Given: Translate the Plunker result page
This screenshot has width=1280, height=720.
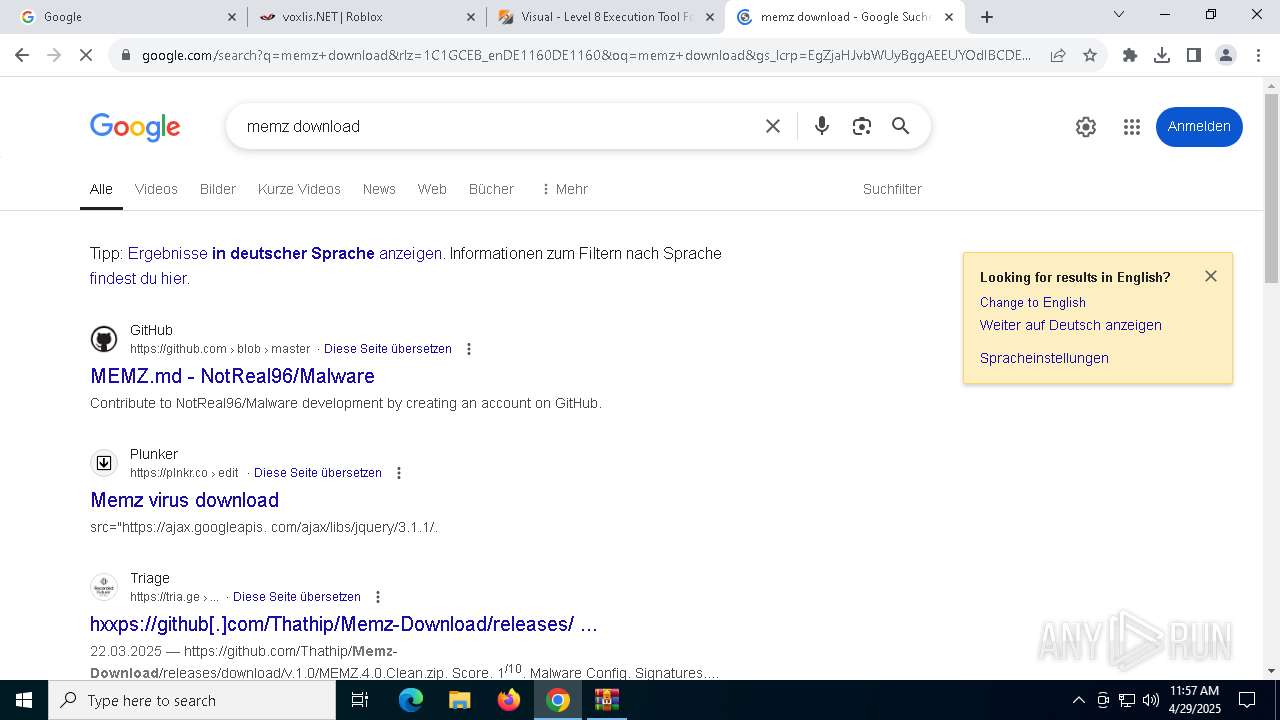Looking at the screenshot, I should 318,473.
